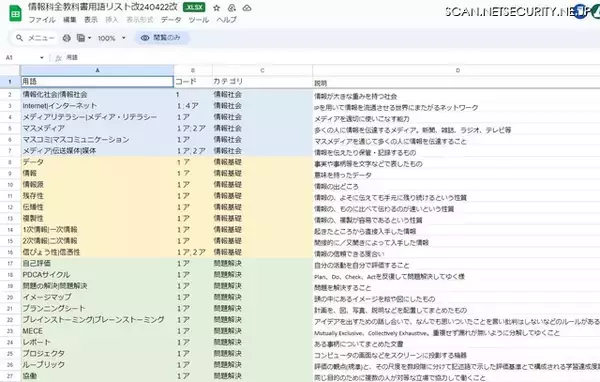Click the select-all corner box
This screenshot has width=600, height=382.
pos(10,70)
